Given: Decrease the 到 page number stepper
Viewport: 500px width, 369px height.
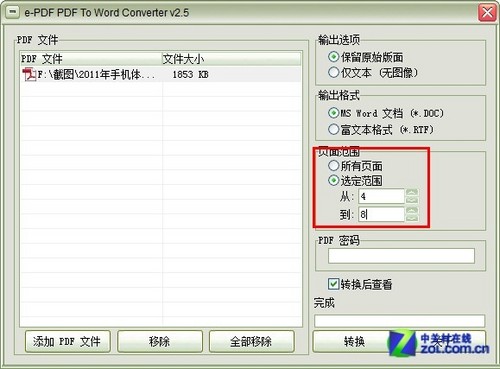Looking at the screenshot, I should point(412,218).
